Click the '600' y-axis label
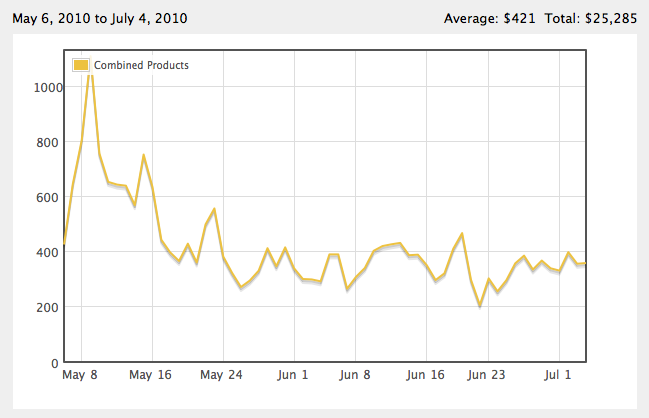Viewport: 649px width, 418px height. pyautogui.click(x=48, y=198)
